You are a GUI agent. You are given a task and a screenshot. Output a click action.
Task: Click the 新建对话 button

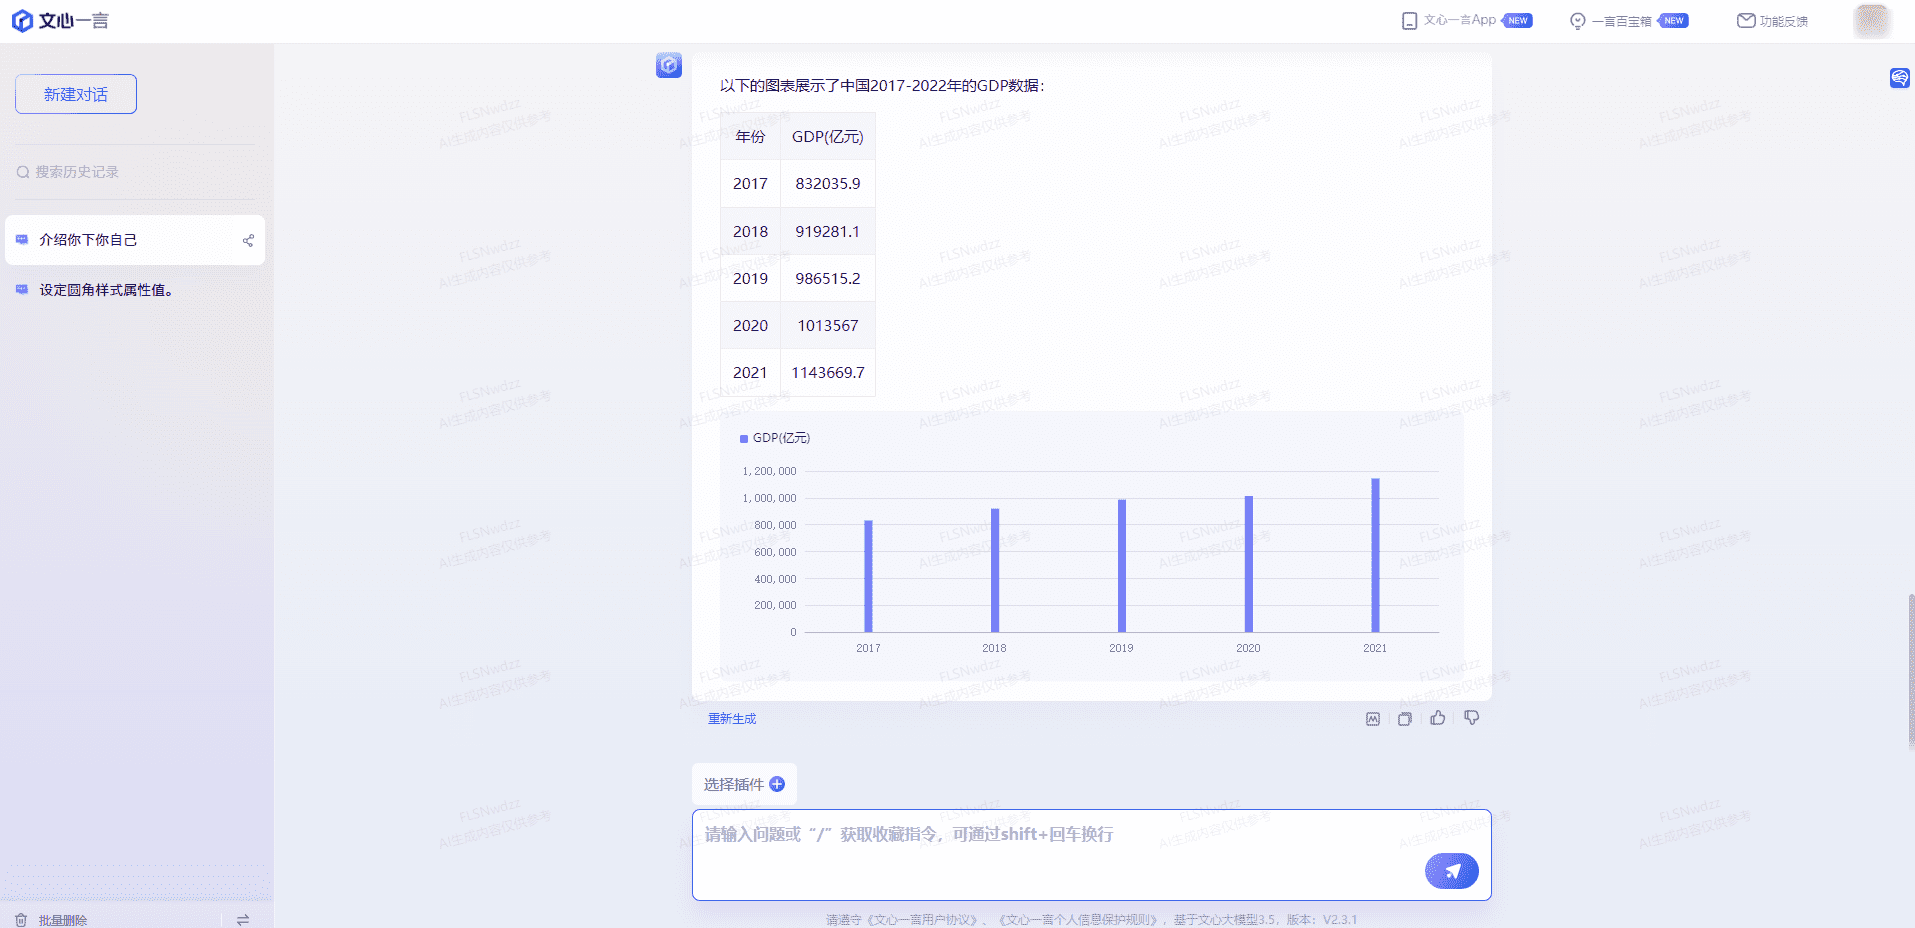point(76,94)
